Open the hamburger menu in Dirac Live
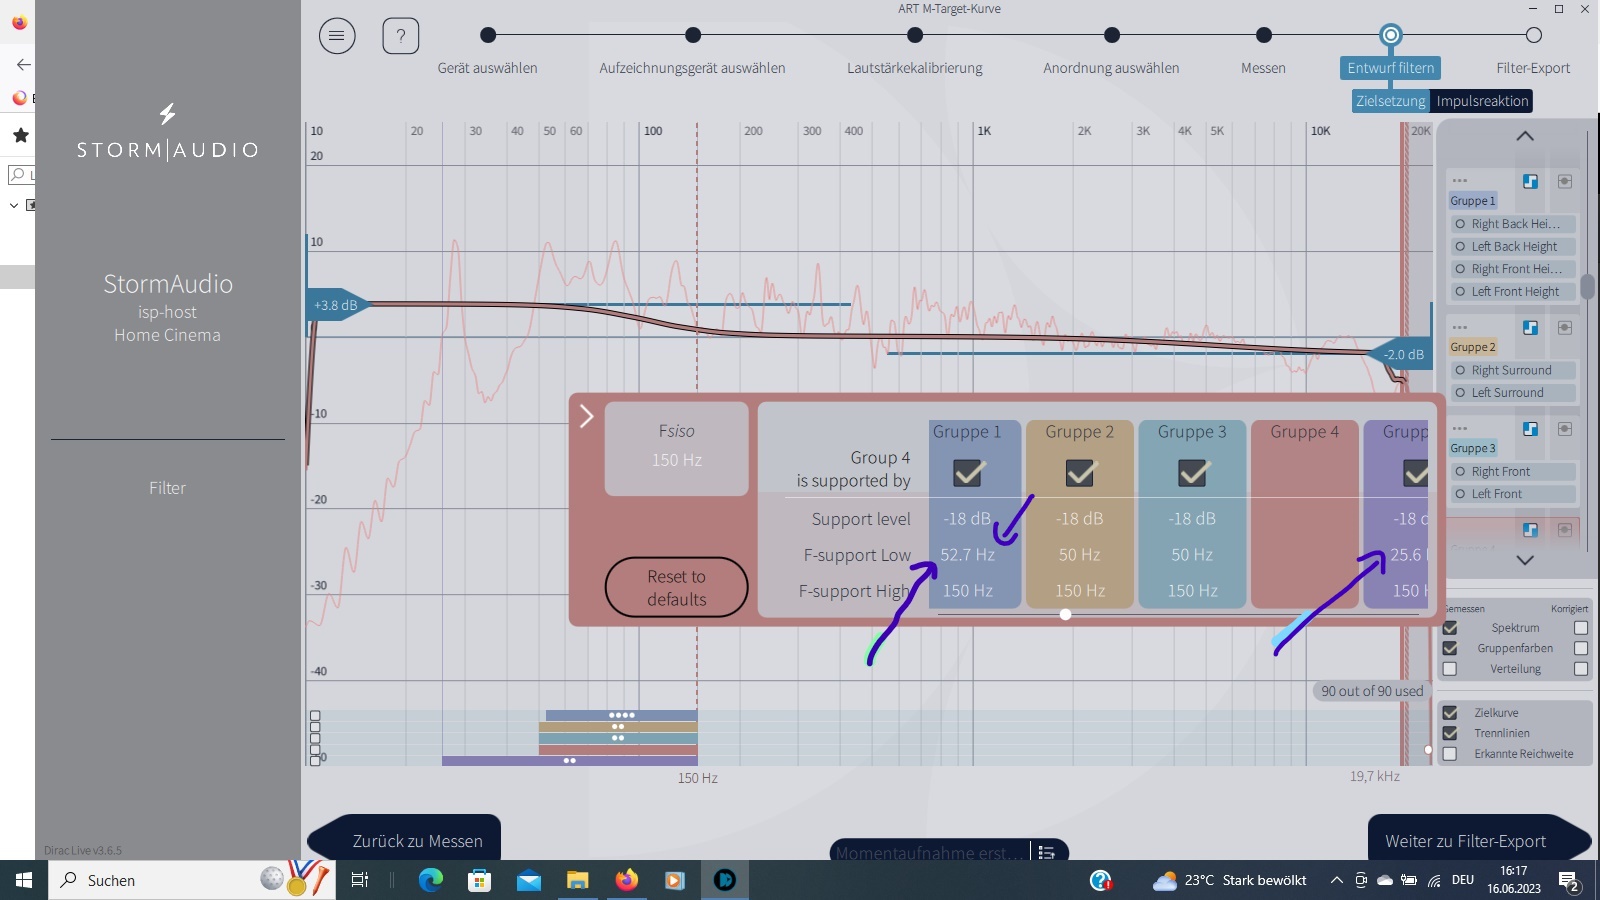 pos(337,36)
